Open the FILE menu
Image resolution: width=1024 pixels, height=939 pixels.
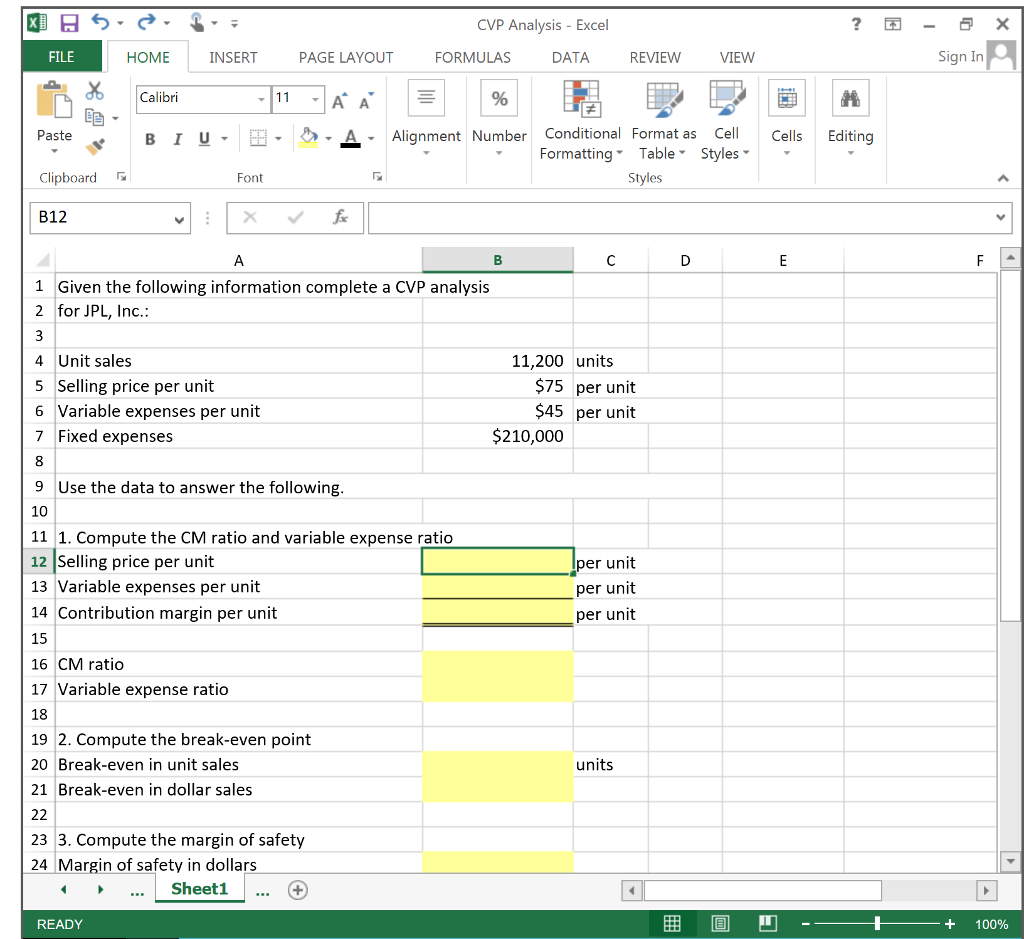[x=60, y=57]
